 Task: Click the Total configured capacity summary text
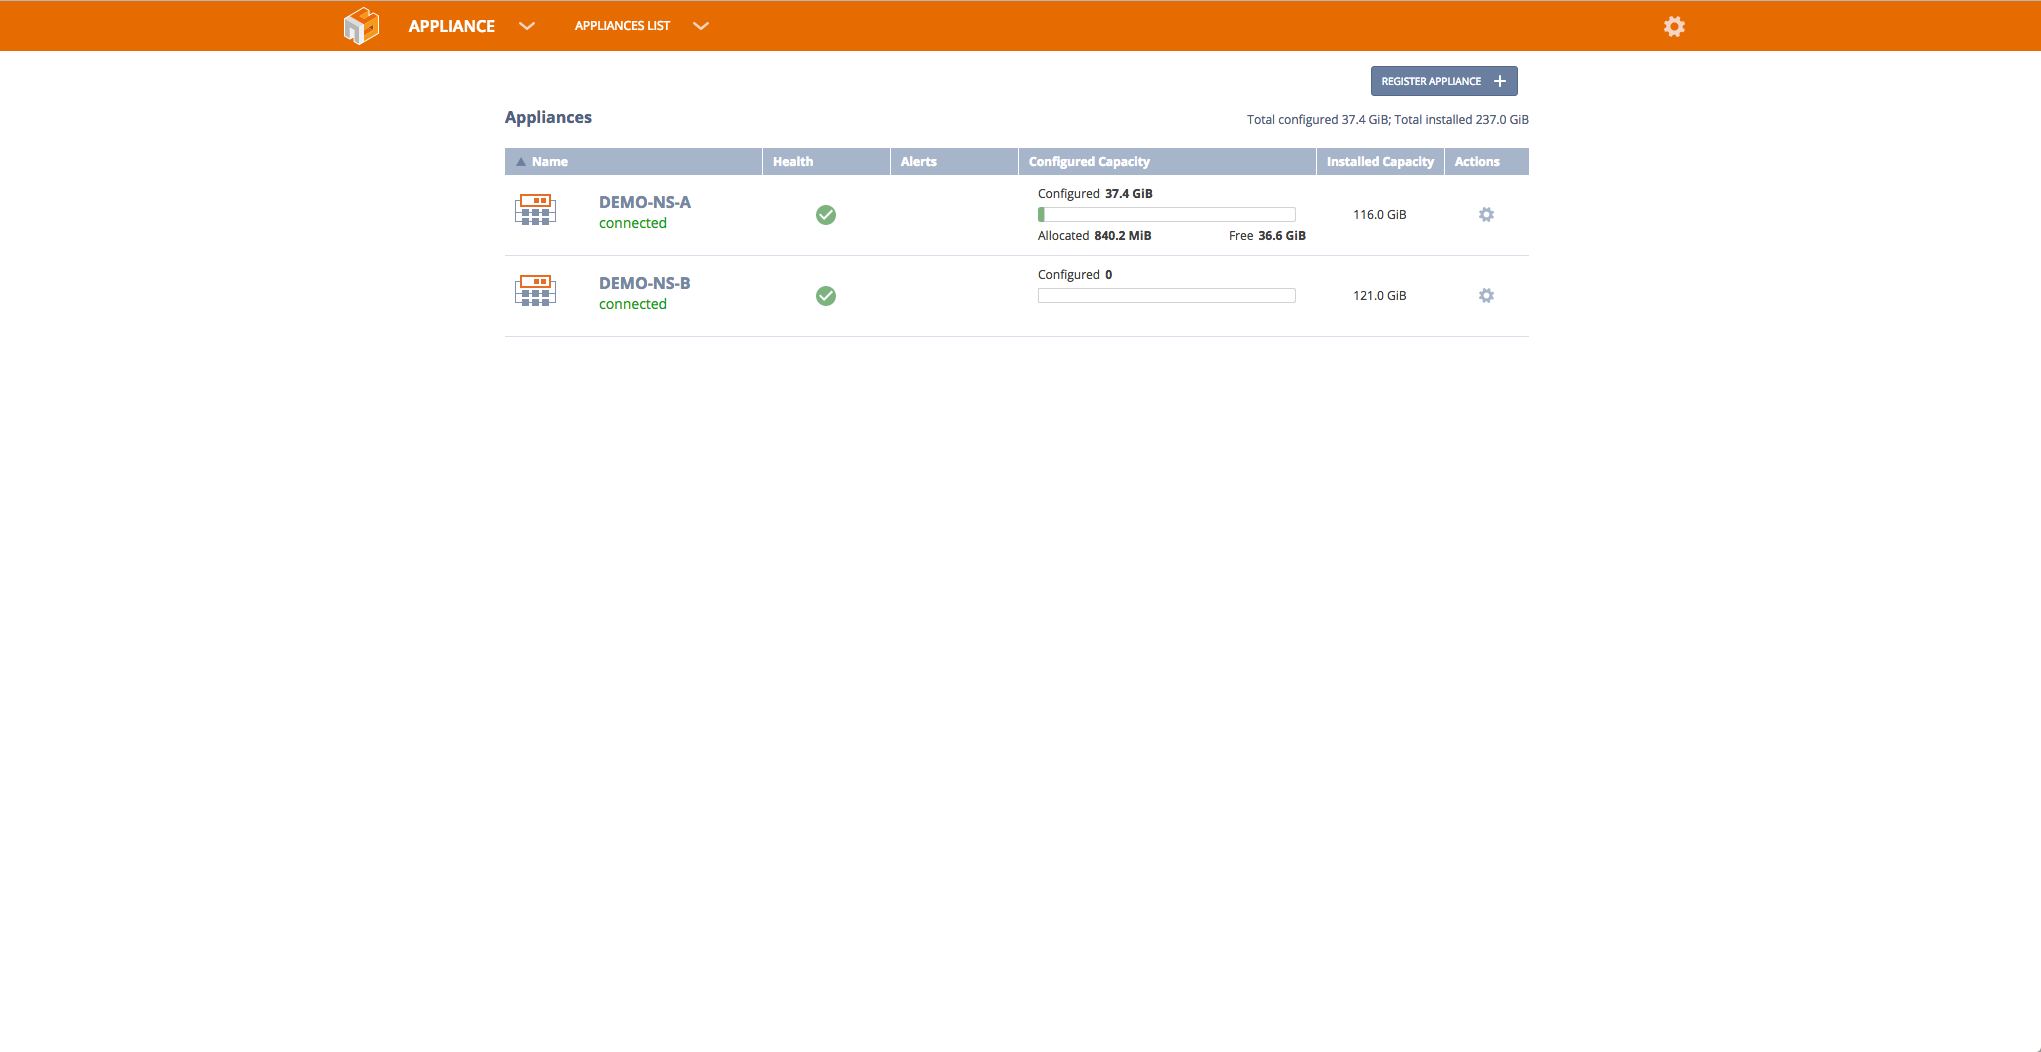click(x=1387, y=119)
